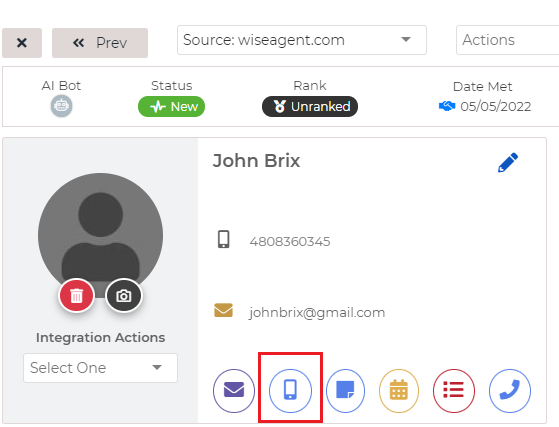Close the contact with X button
This screenshot has height=427, width=559.
22,43
